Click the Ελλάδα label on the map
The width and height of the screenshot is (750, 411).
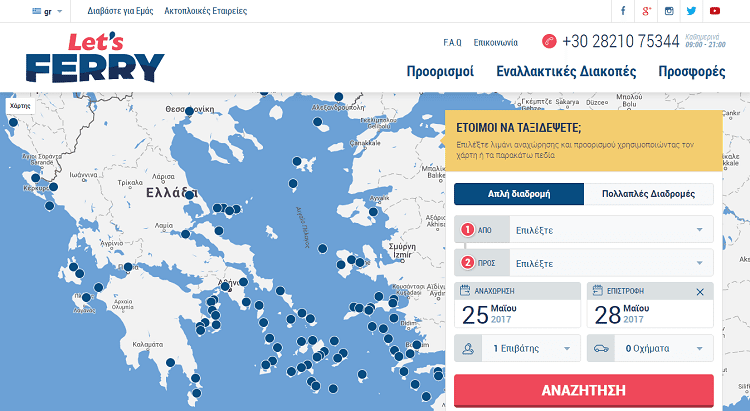171,193
